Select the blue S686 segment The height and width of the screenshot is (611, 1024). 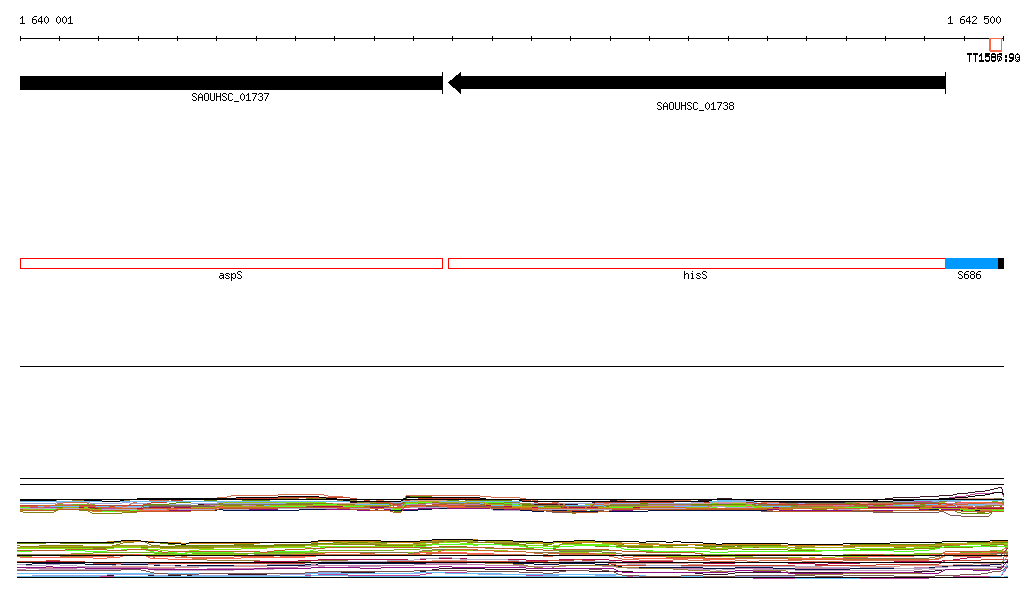(x=971, y=263)
